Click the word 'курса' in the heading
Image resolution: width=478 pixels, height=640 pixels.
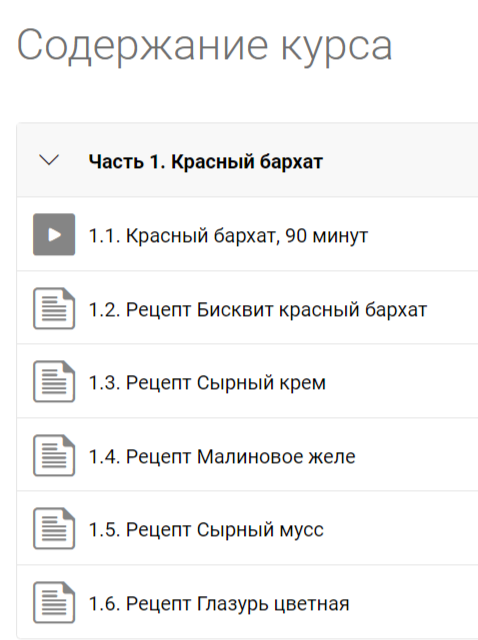(337, 46)
